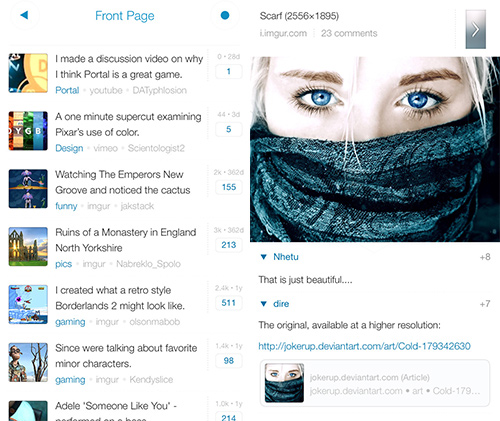Viewport: 500px width, 421px height.
Task: Open the username jakstack
Action: point(137,206)
